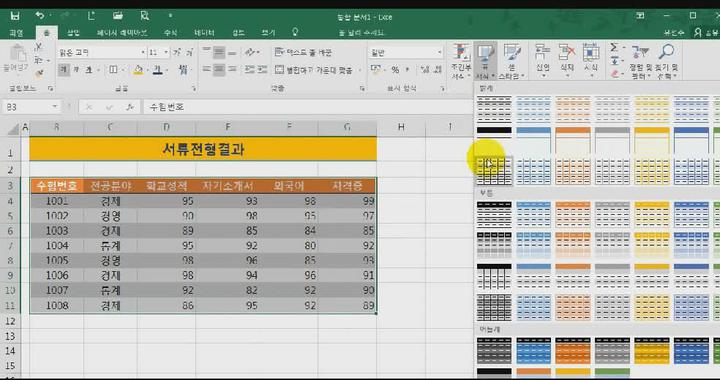The height and width of the screenshot is (380, 720).
Task: Apply the yellow fill color bucket
Action: [x=138, y=70]
